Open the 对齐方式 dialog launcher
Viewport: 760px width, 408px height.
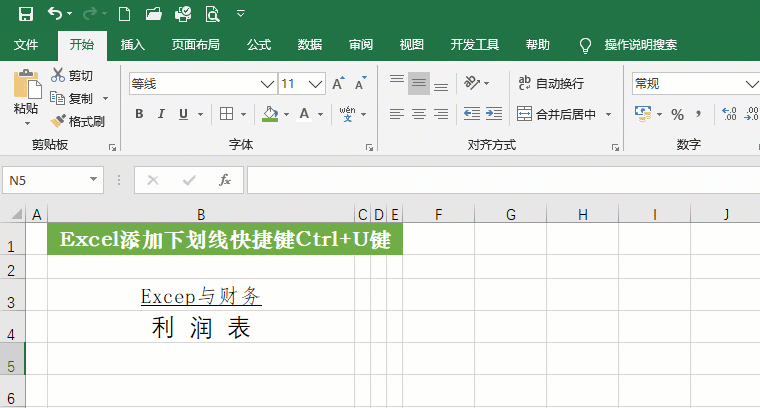coord(616,147)
